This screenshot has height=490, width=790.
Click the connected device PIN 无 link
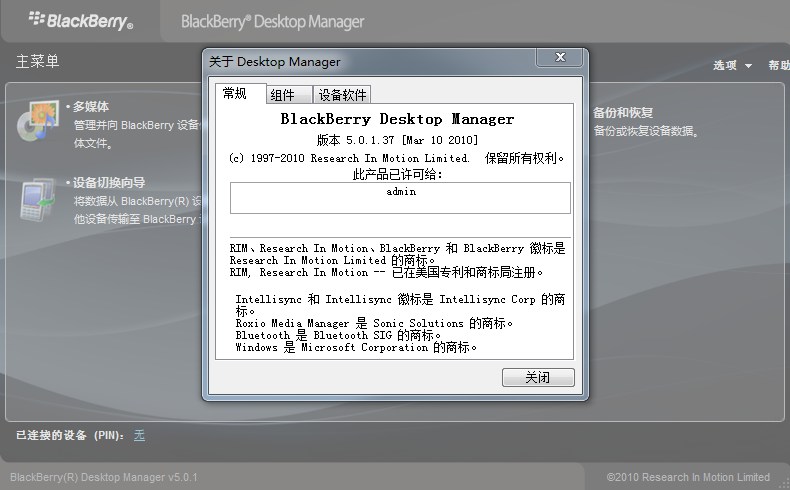pyautogui.click(x=139, y=435)
